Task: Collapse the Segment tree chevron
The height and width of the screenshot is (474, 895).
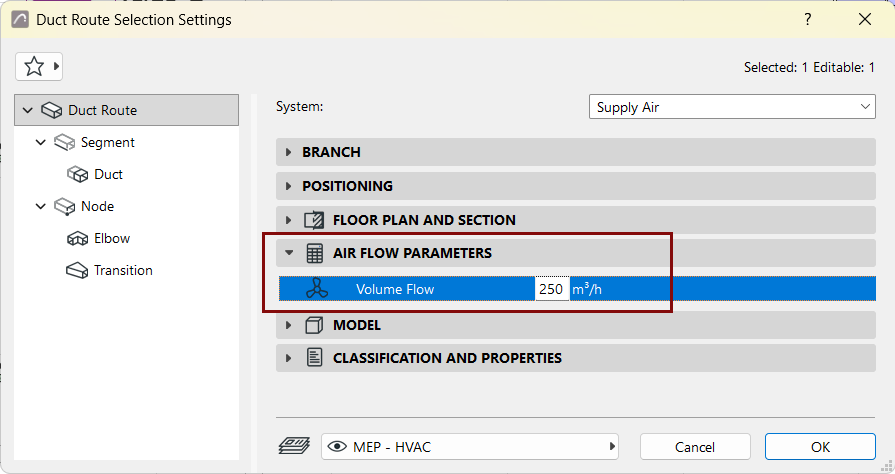Action: coord(41,142)
